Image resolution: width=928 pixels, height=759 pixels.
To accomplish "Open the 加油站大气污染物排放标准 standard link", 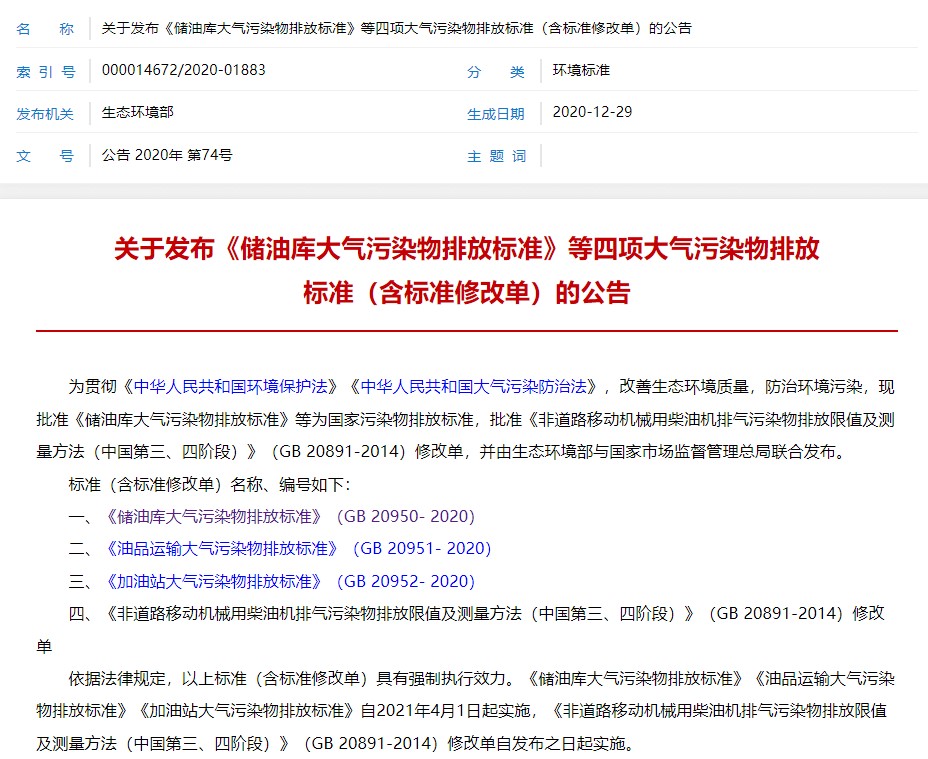I will click(214, 581).
